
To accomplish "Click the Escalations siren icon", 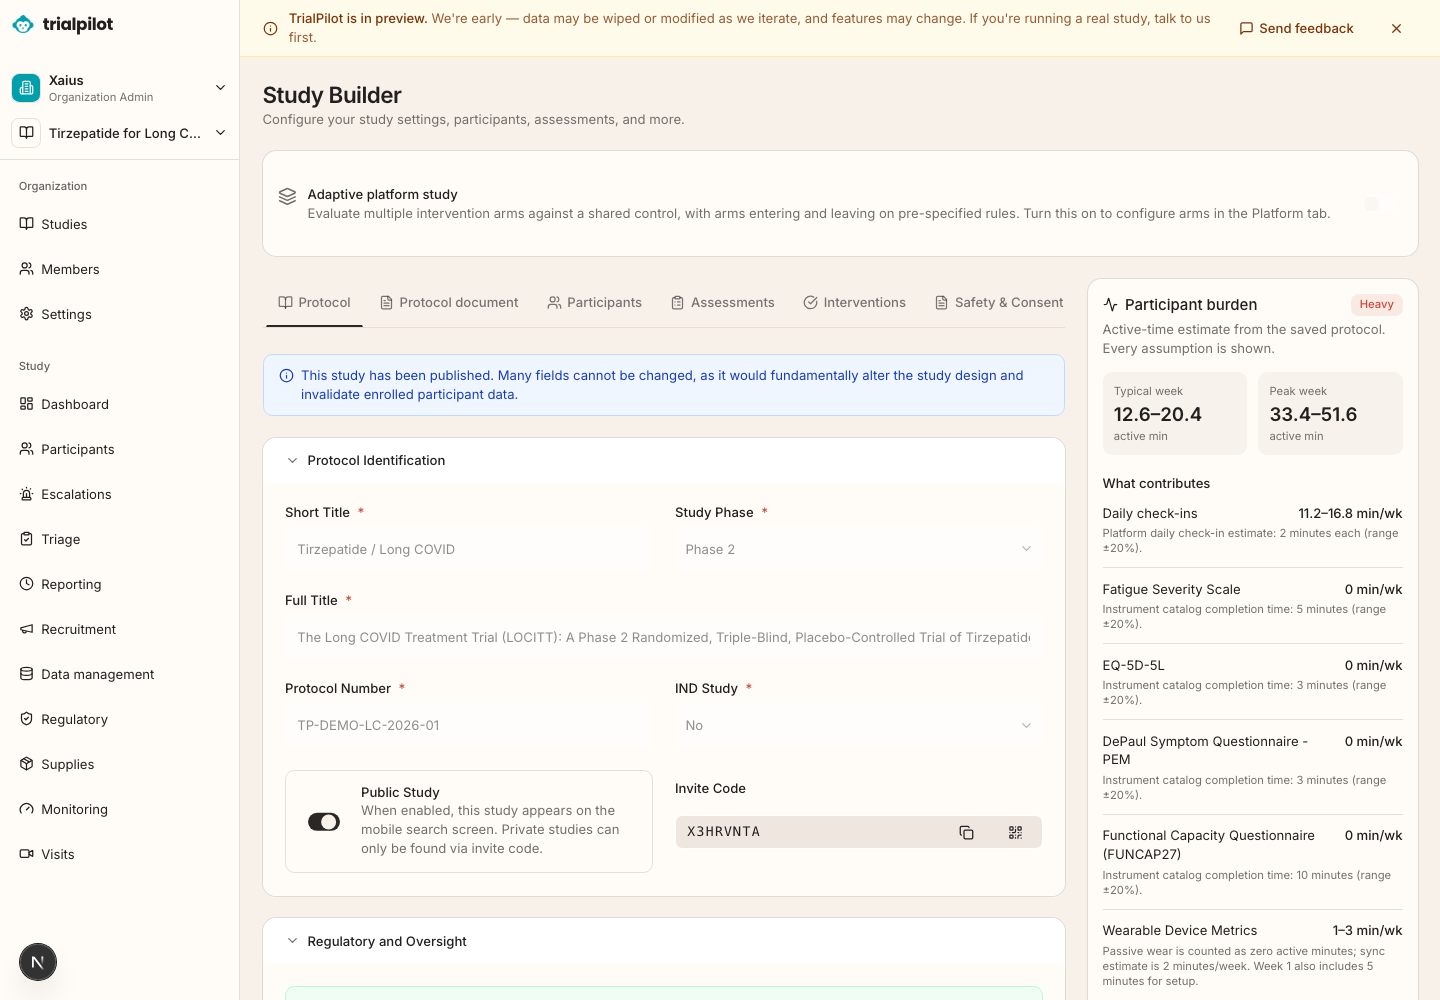I will 27,494.
